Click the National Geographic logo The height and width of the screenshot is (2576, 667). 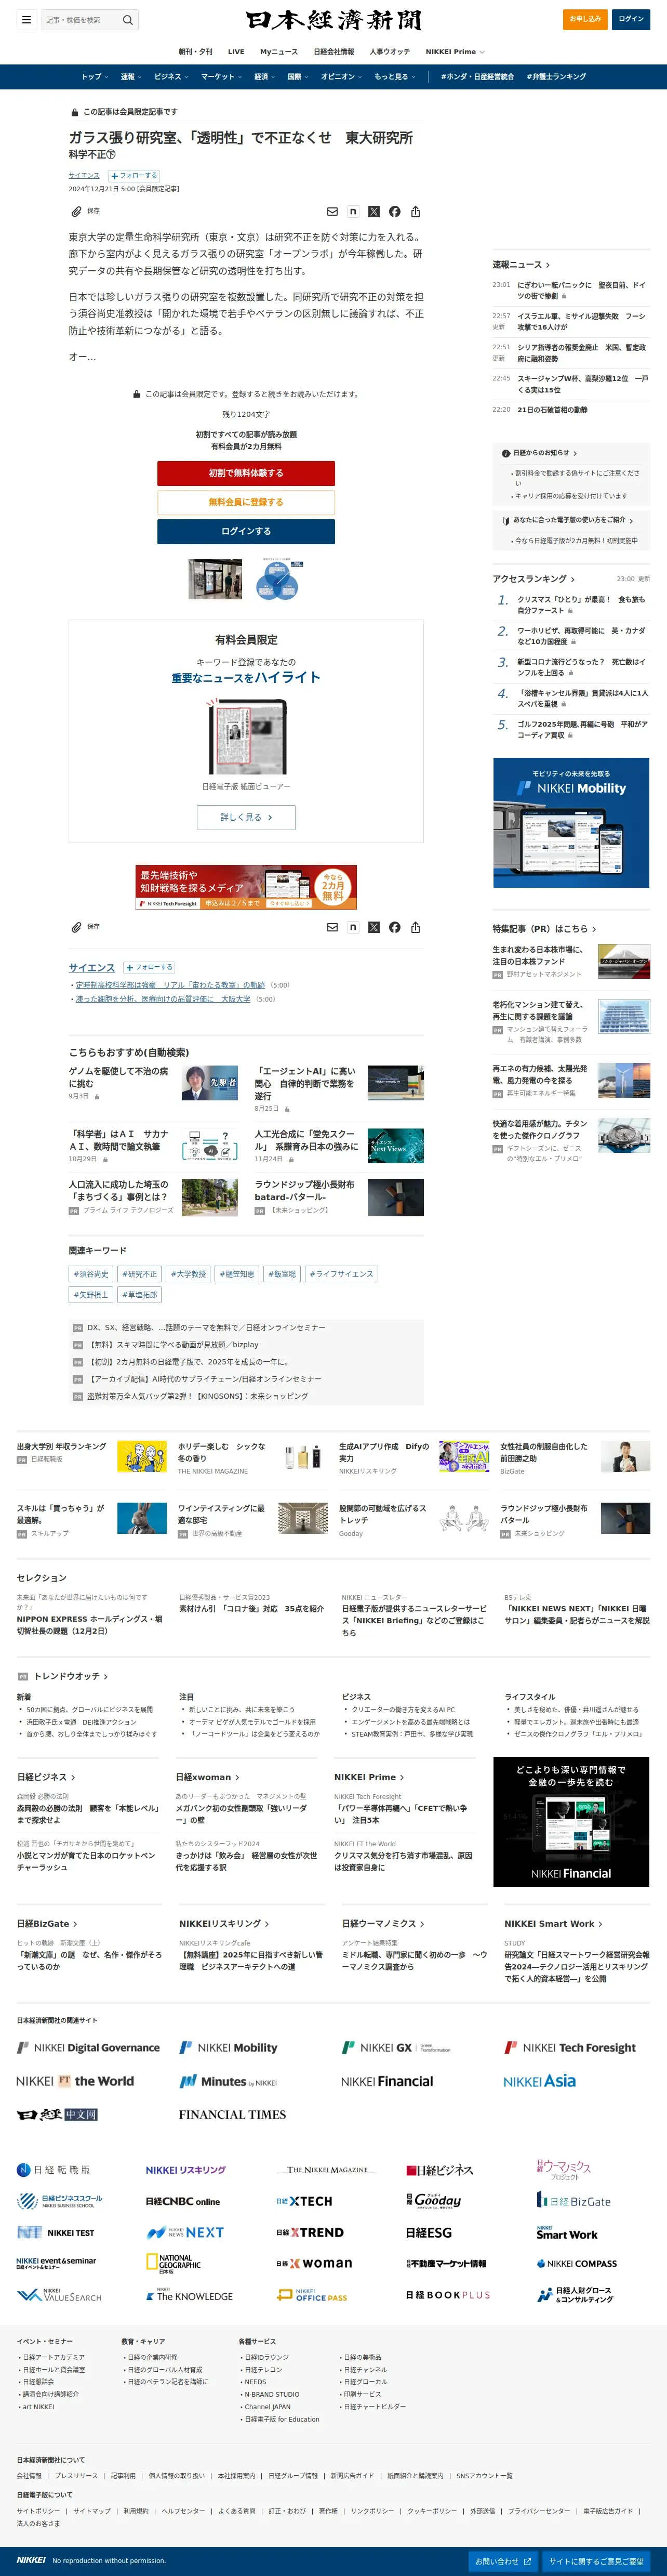174,2263
